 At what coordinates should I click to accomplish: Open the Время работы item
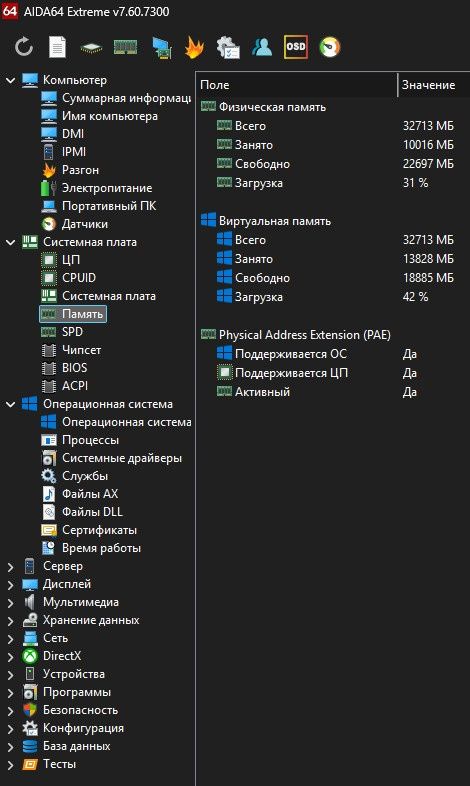pyautogui.click(x=91, y=548)
